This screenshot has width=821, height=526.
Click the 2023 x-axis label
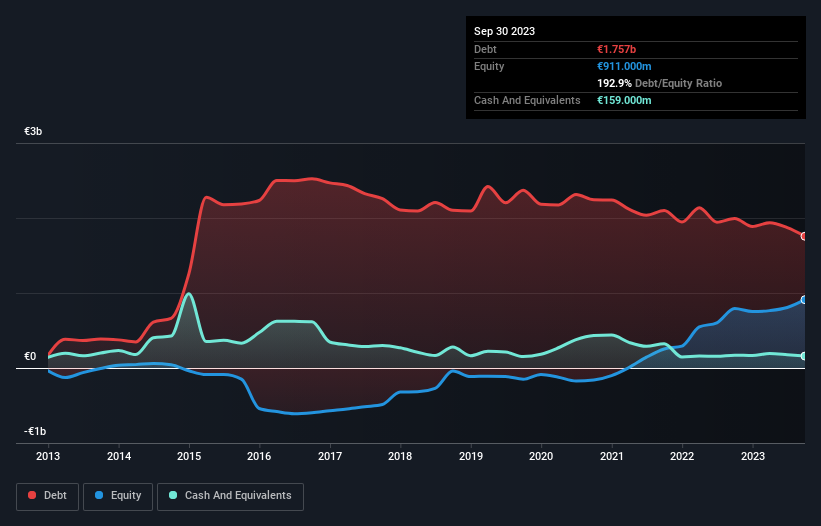[x=753, y=456]
